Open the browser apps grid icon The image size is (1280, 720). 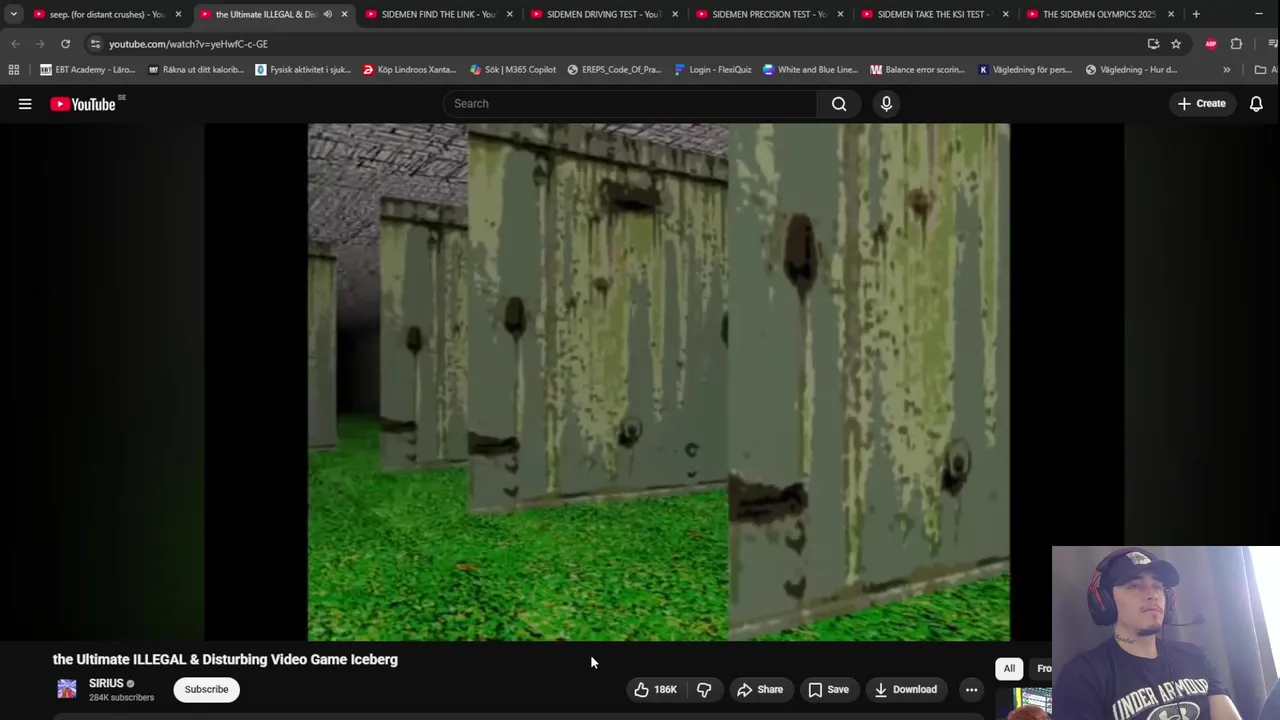pyautogui.click(x=14, y=70)
